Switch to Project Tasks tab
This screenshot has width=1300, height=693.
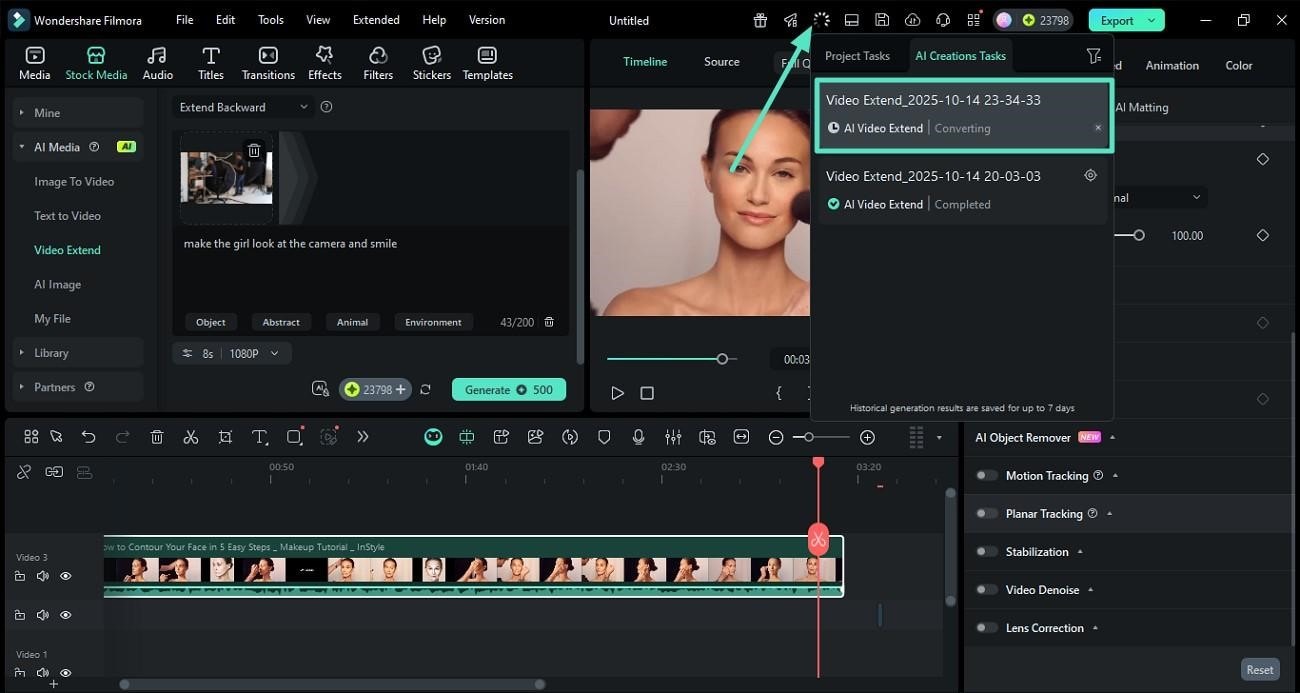(x=857, y=56)
